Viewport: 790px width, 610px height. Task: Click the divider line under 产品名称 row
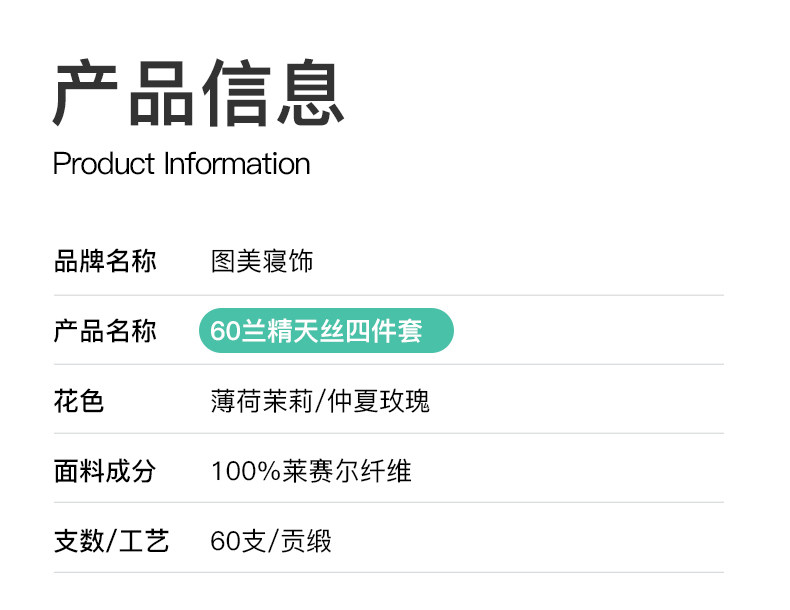[x=388, y=364]
